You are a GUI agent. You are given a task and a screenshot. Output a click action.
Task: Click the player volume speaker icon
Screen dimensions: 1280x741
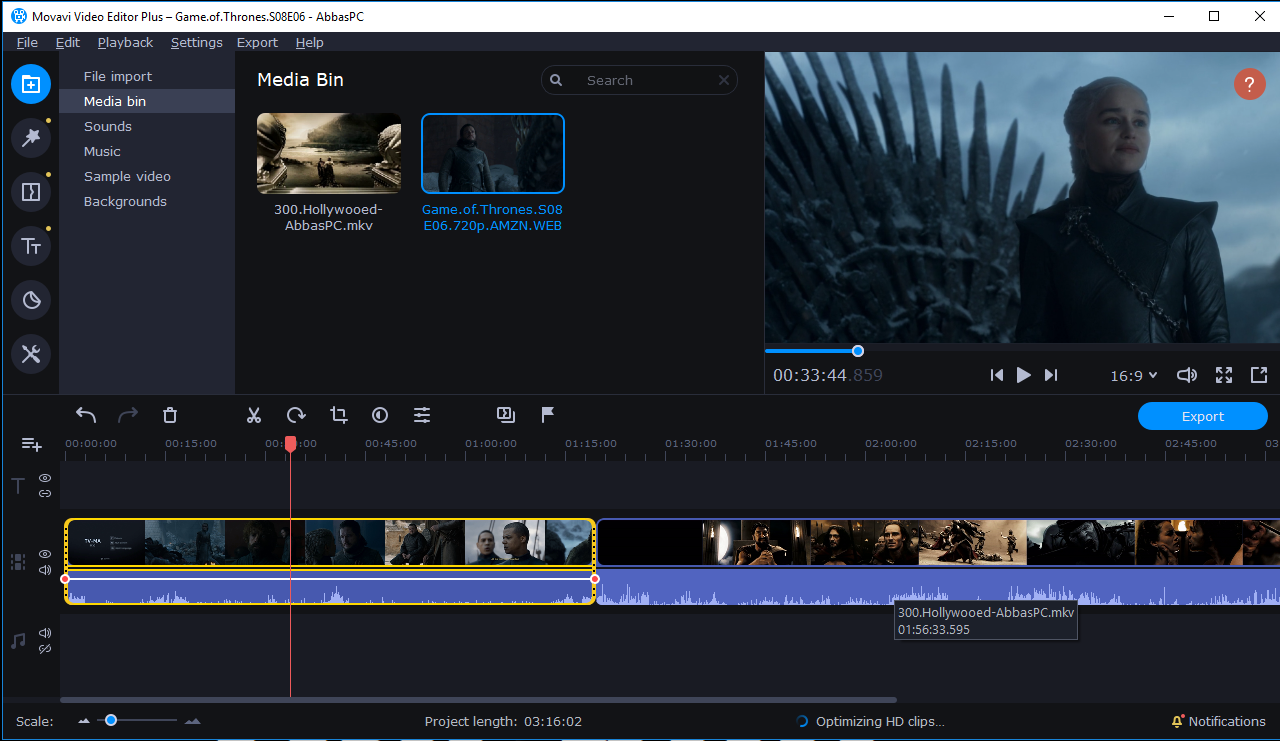1187,375
